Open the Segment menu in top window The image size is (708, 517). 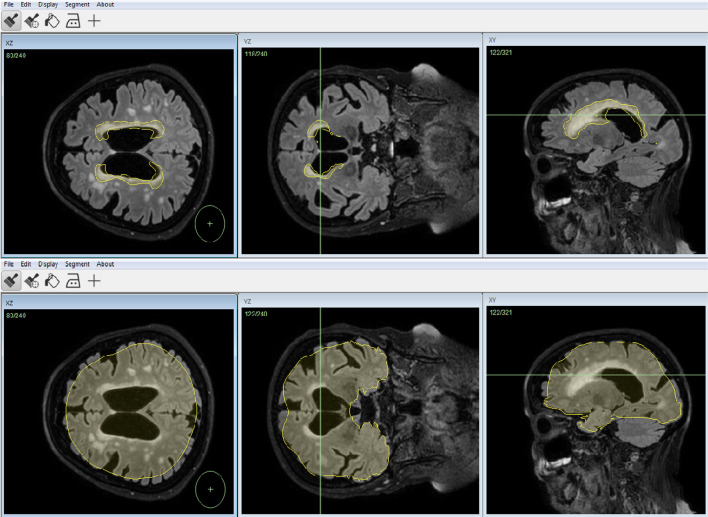(x=77, y=4)
